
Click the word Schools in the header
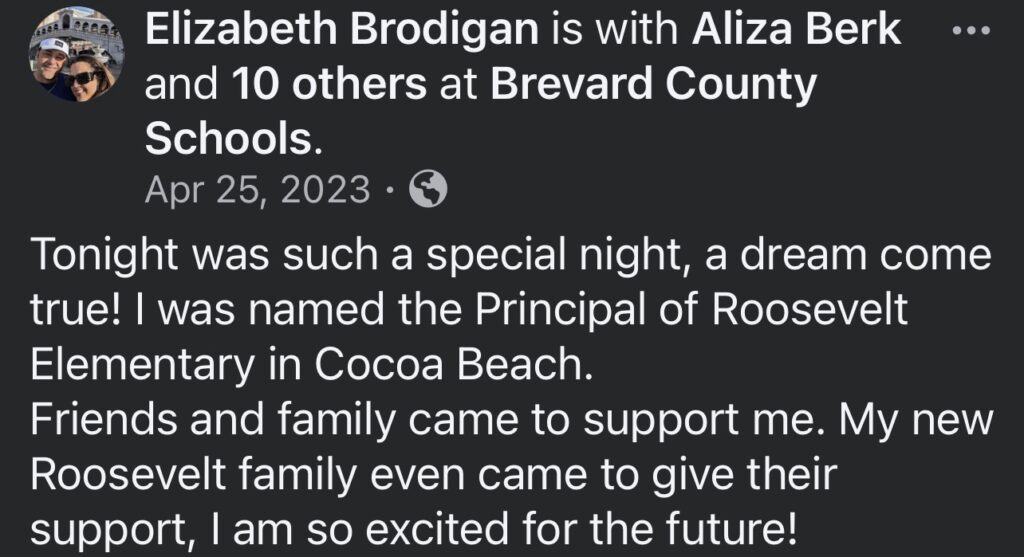click(x=228, y=139)
